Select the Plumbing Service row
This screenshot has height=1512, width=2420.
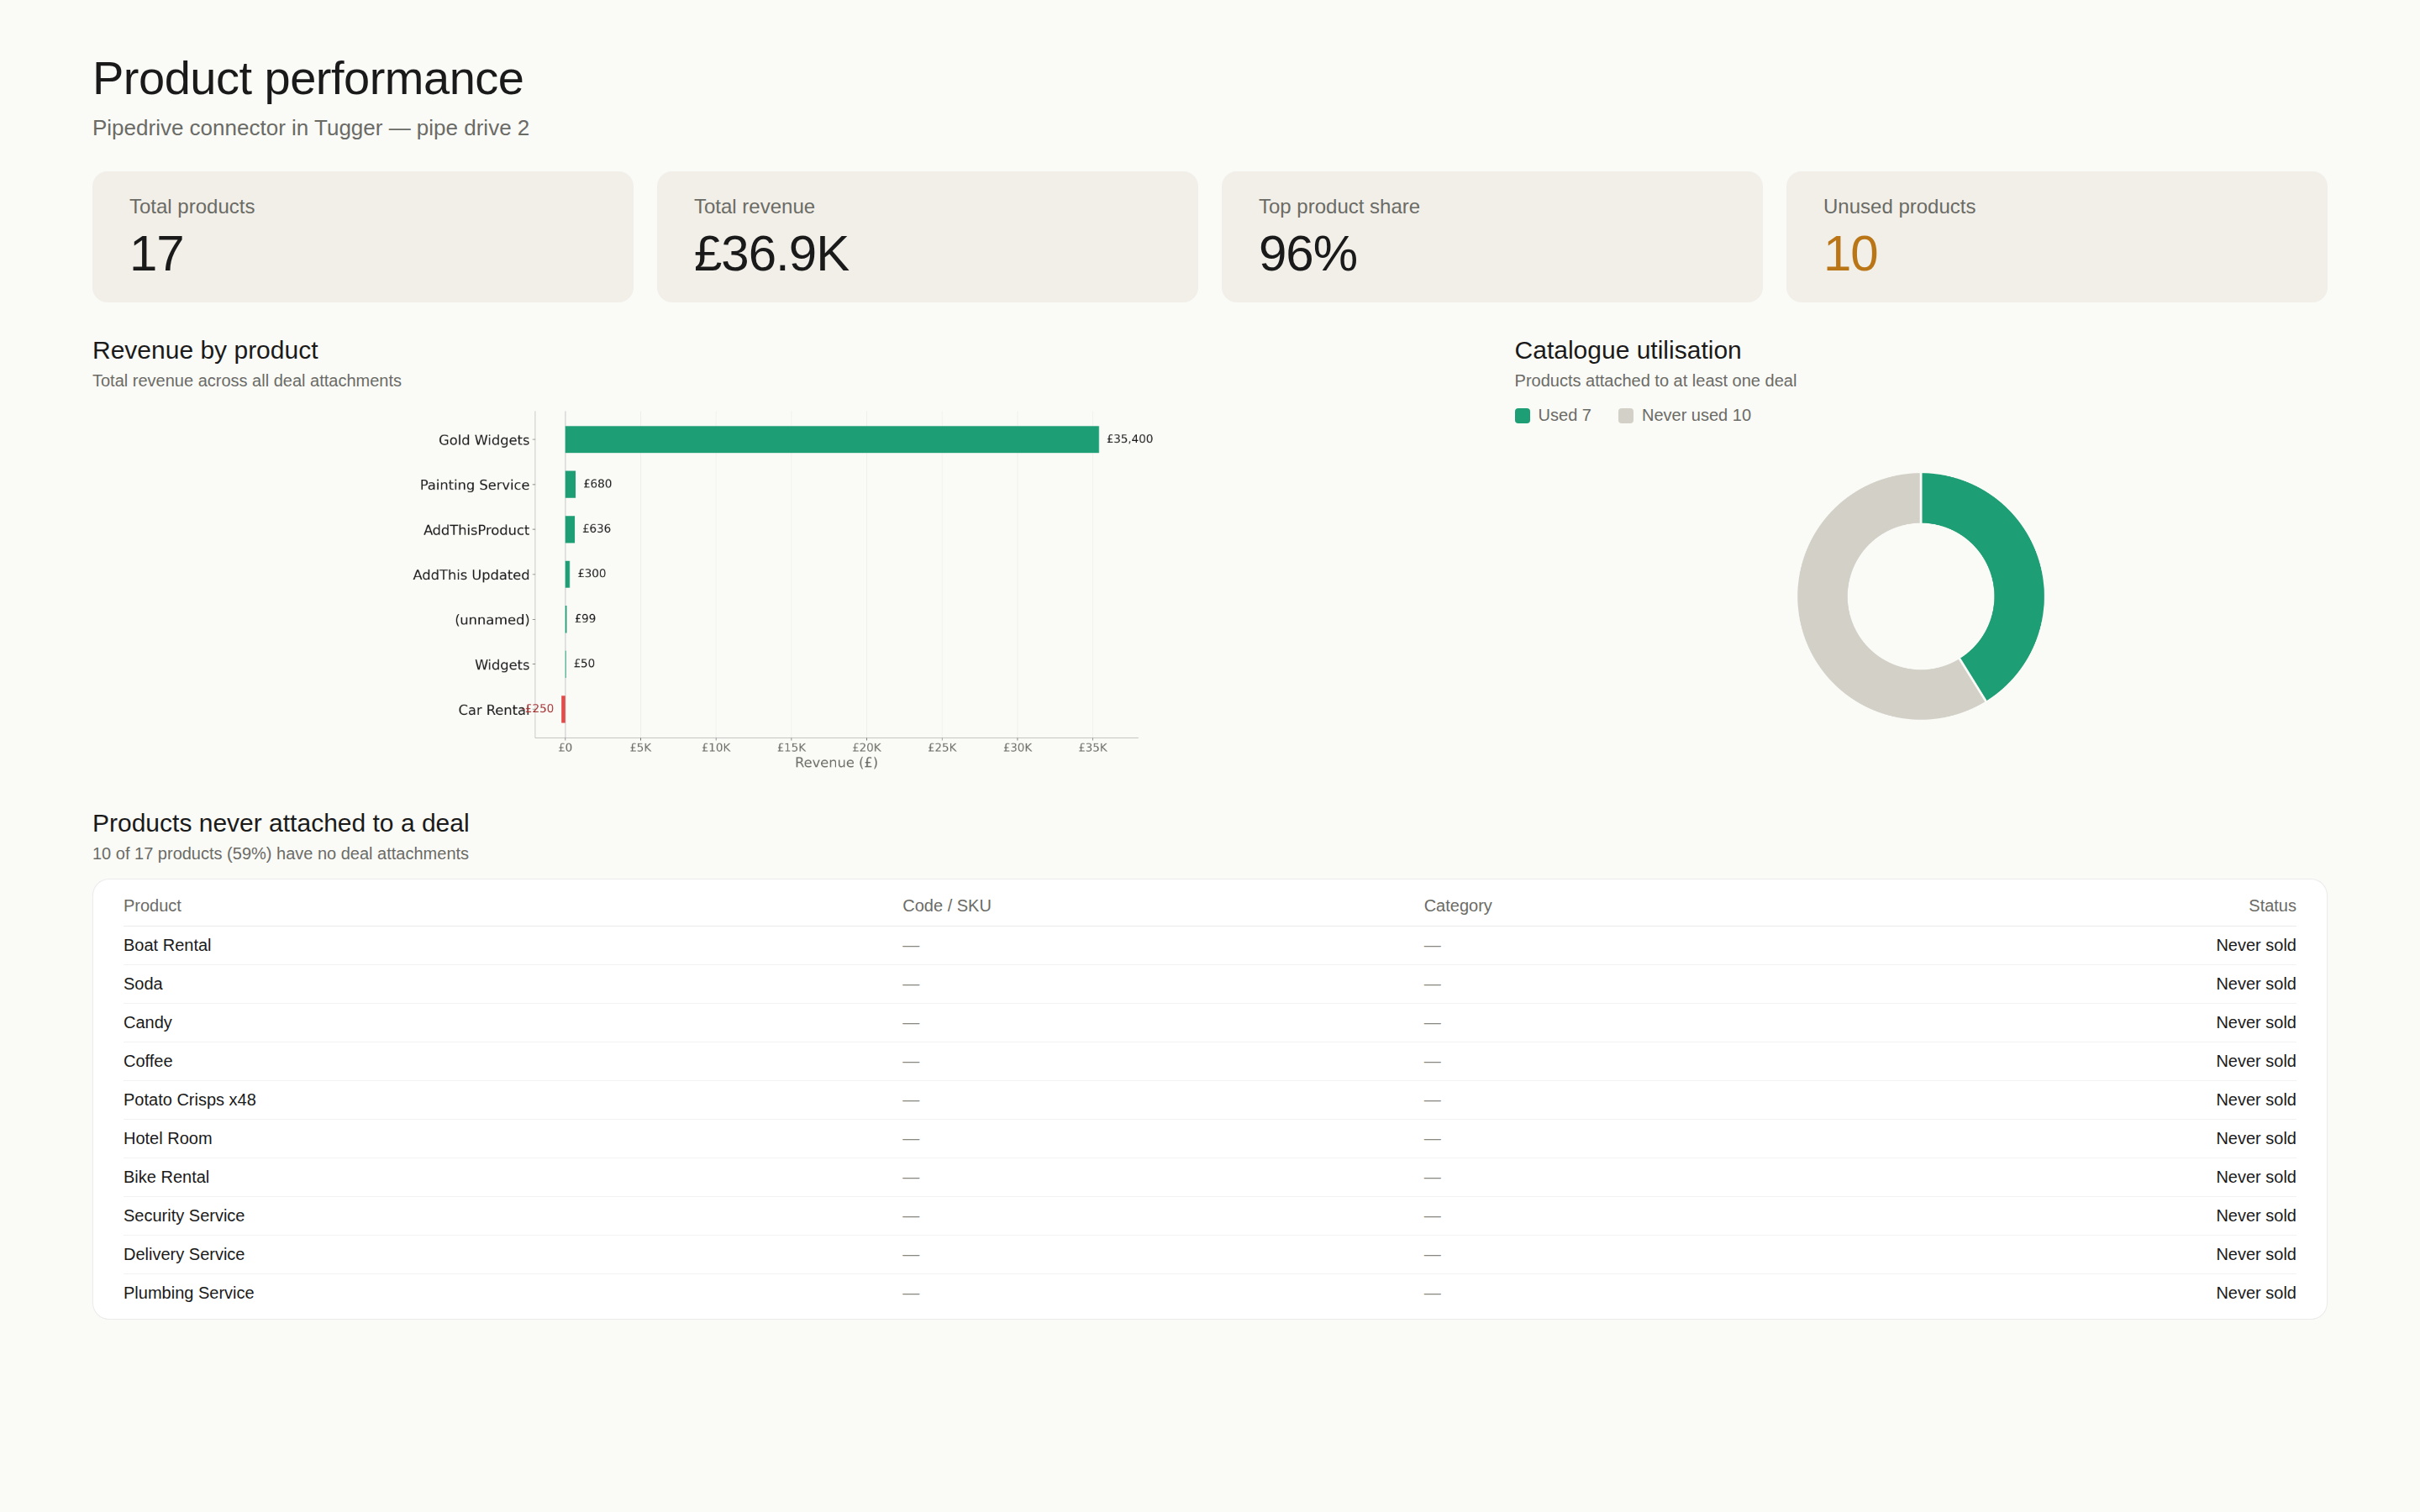coord(1209,1293)
